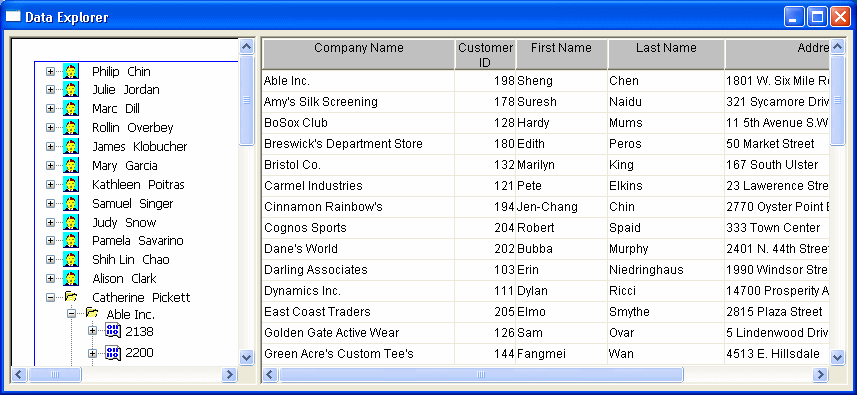The height and width of the screenshot is (395, 857).
Task: Click the person icon beside Philip Chin
Action: pyautogui.click(x=71, y=71)
